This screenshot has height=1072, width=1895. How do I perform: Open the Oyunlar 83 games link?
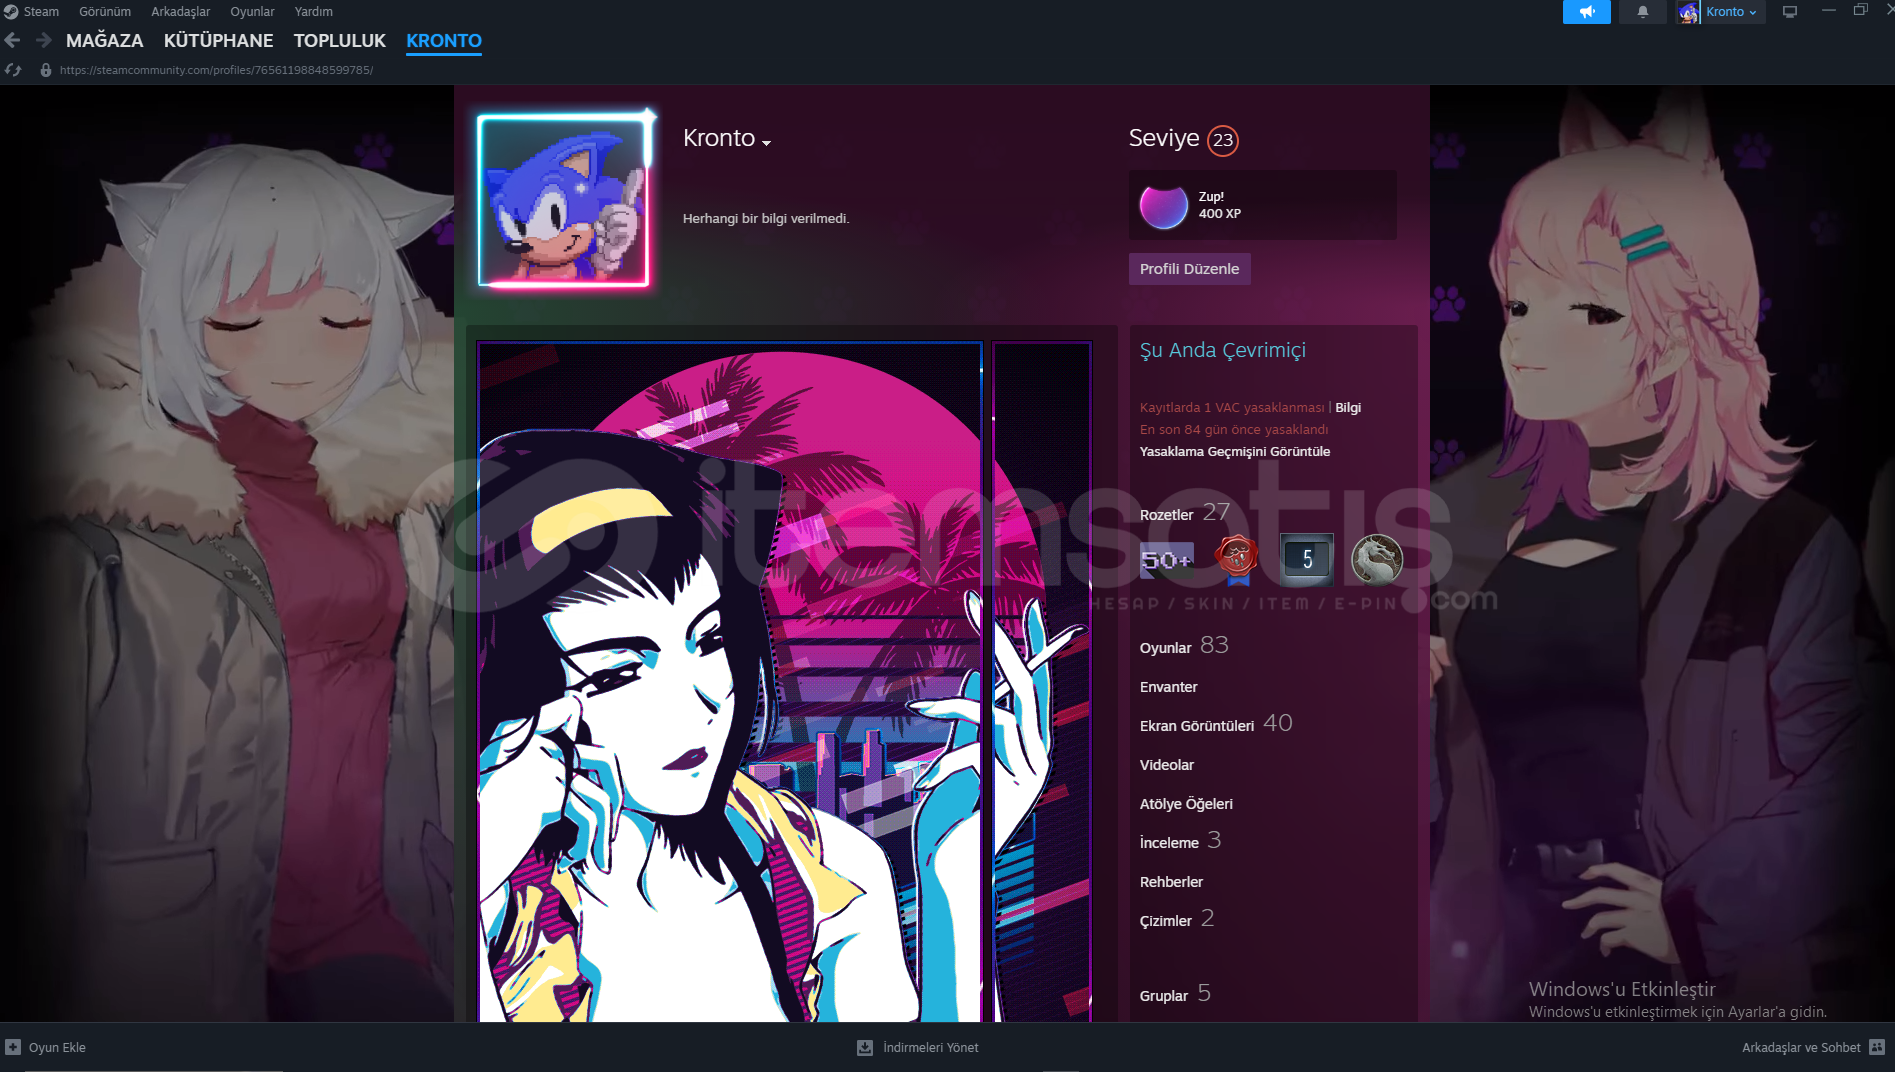point(1184,647)
